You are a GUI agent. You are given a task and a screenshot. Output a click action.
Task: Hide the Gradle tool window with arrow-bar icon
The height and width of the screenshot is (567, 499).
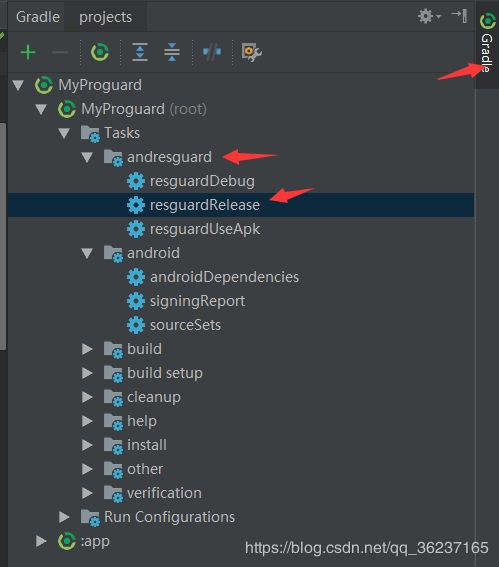[459, 16]
